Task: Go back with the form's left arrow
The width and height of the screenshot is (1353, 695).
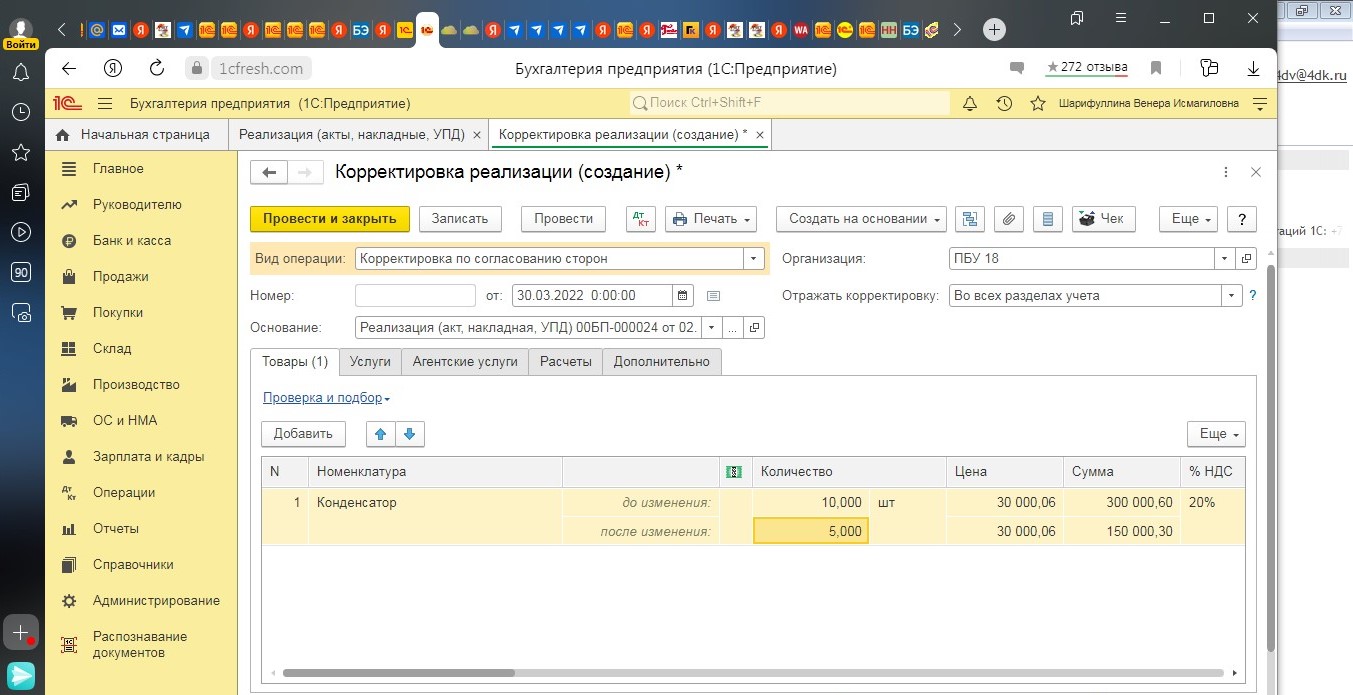Action: (x=268, y=172)
